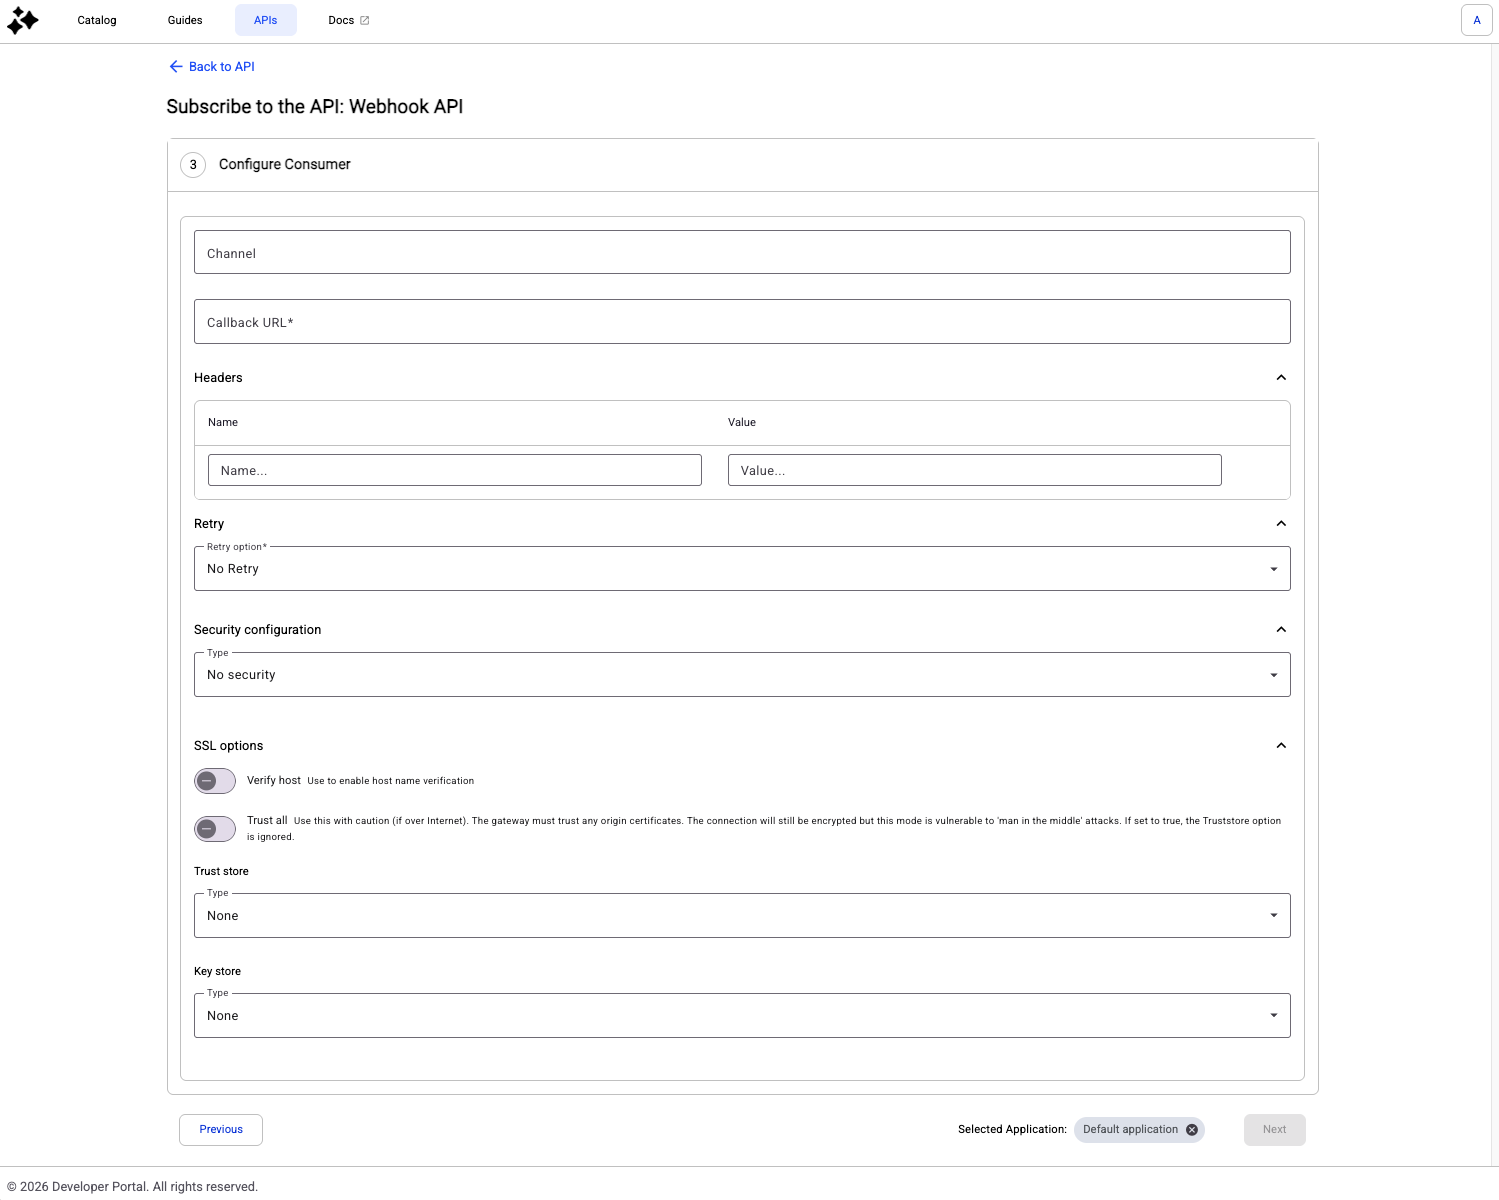Go to the Catalog tab
The image size is (1499, 1200).
[97, 21]
